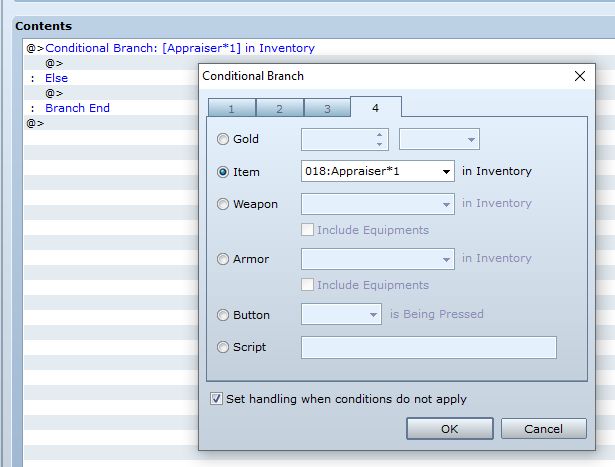615x467 pixels.
Task: Select the Button radio option
Action: 223,315
